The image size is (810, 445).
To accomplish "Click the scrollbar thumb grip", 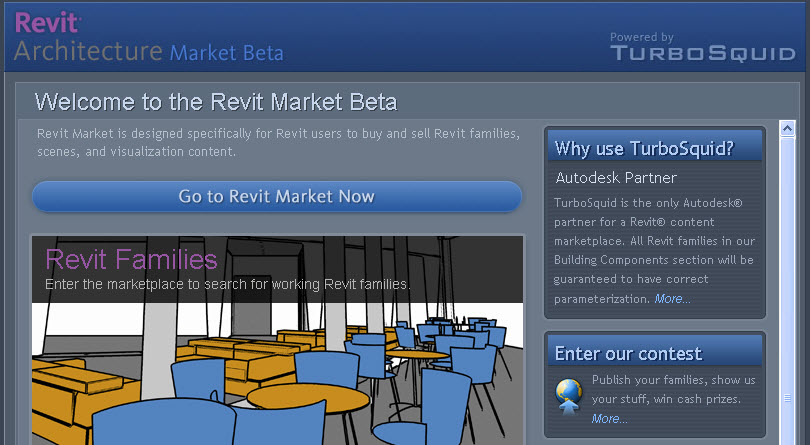I will [787, 398].
